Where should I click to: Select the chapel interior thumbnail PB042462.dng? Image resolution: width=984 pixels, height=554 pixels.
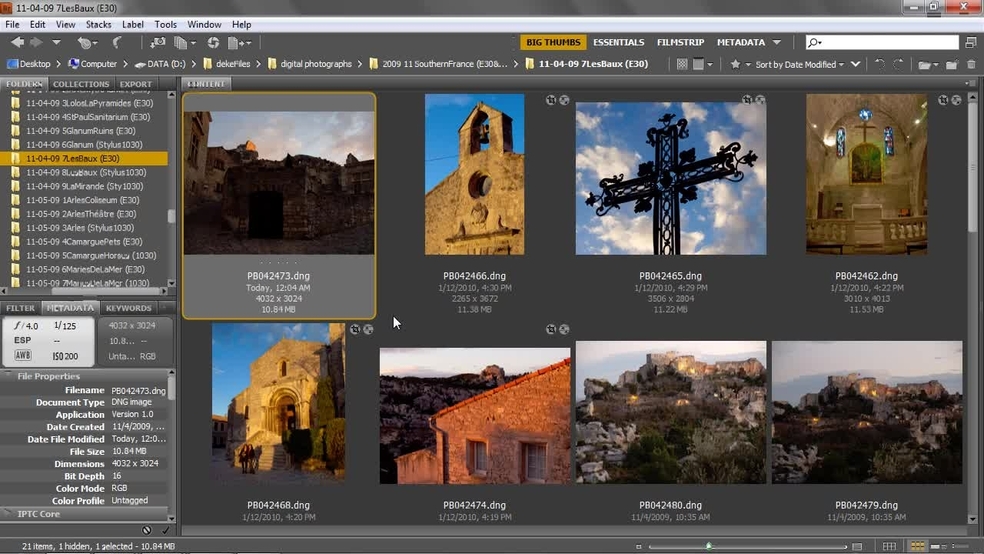pos(866,174)
